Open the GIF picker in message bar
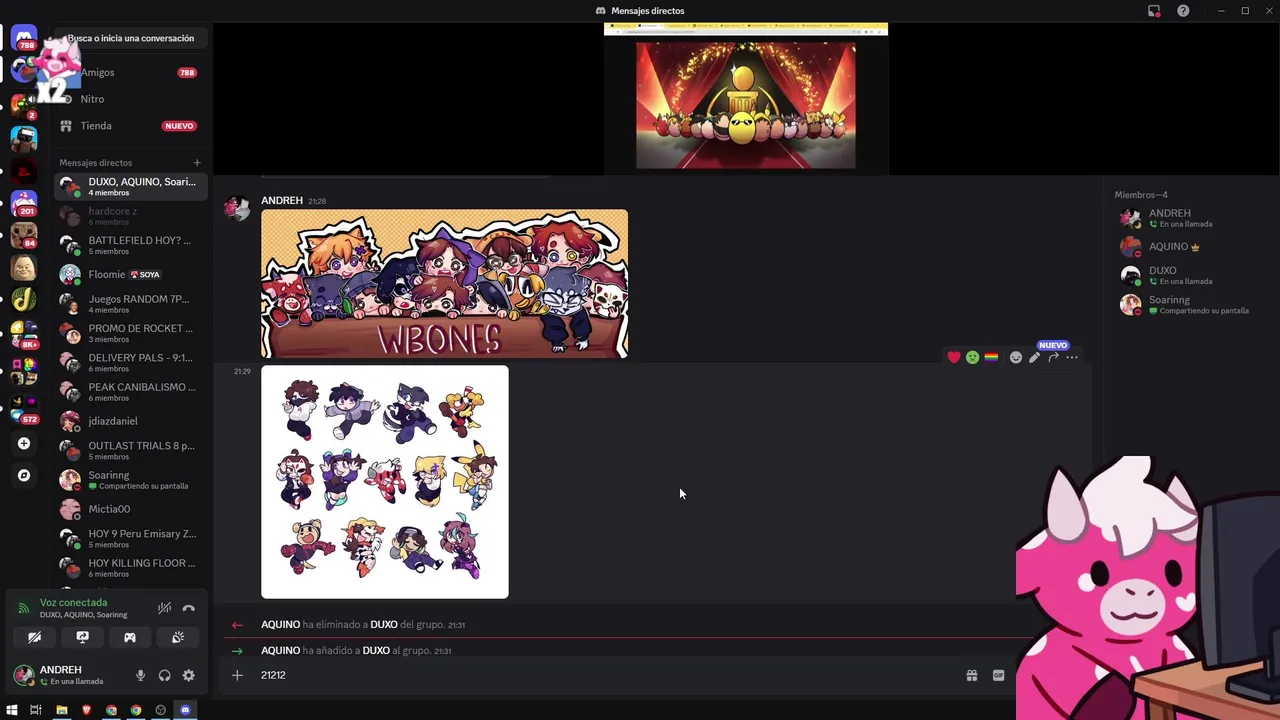Viewport: 1280px width, 720px height. [x=998, y=675]
